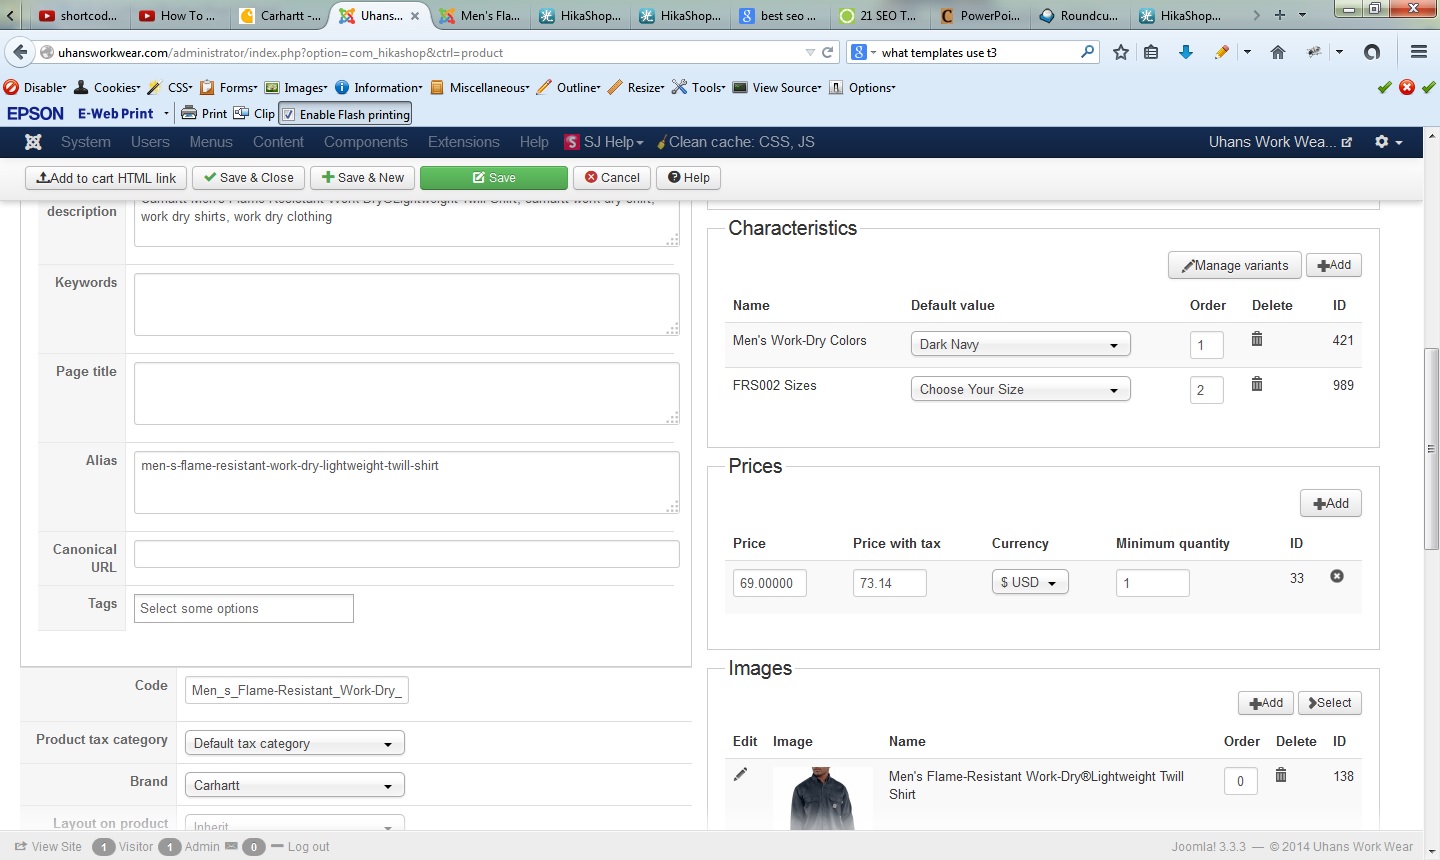Image resolution: width=1440 pixels, height=860 pixels.
Task: Open the Content menu
Action: coord(278,142)
